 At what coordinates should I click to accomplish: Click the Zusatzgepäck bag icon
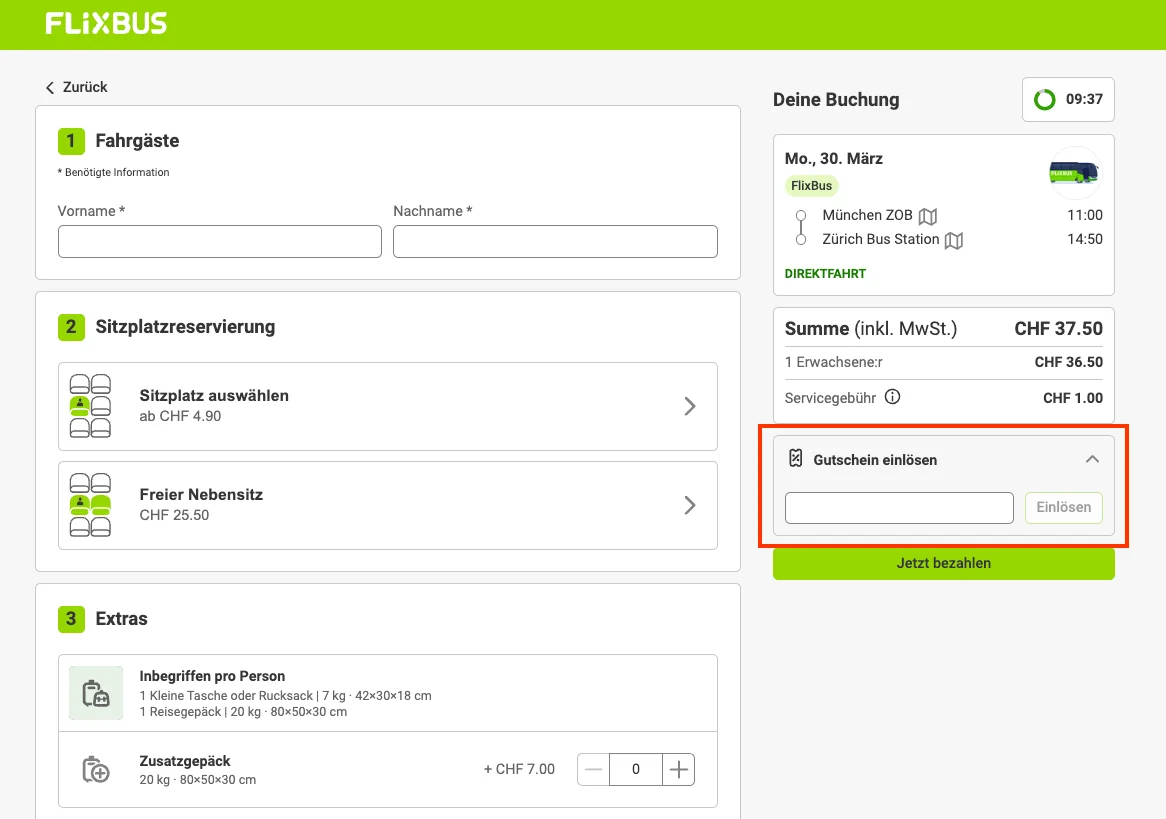[95, 769]
